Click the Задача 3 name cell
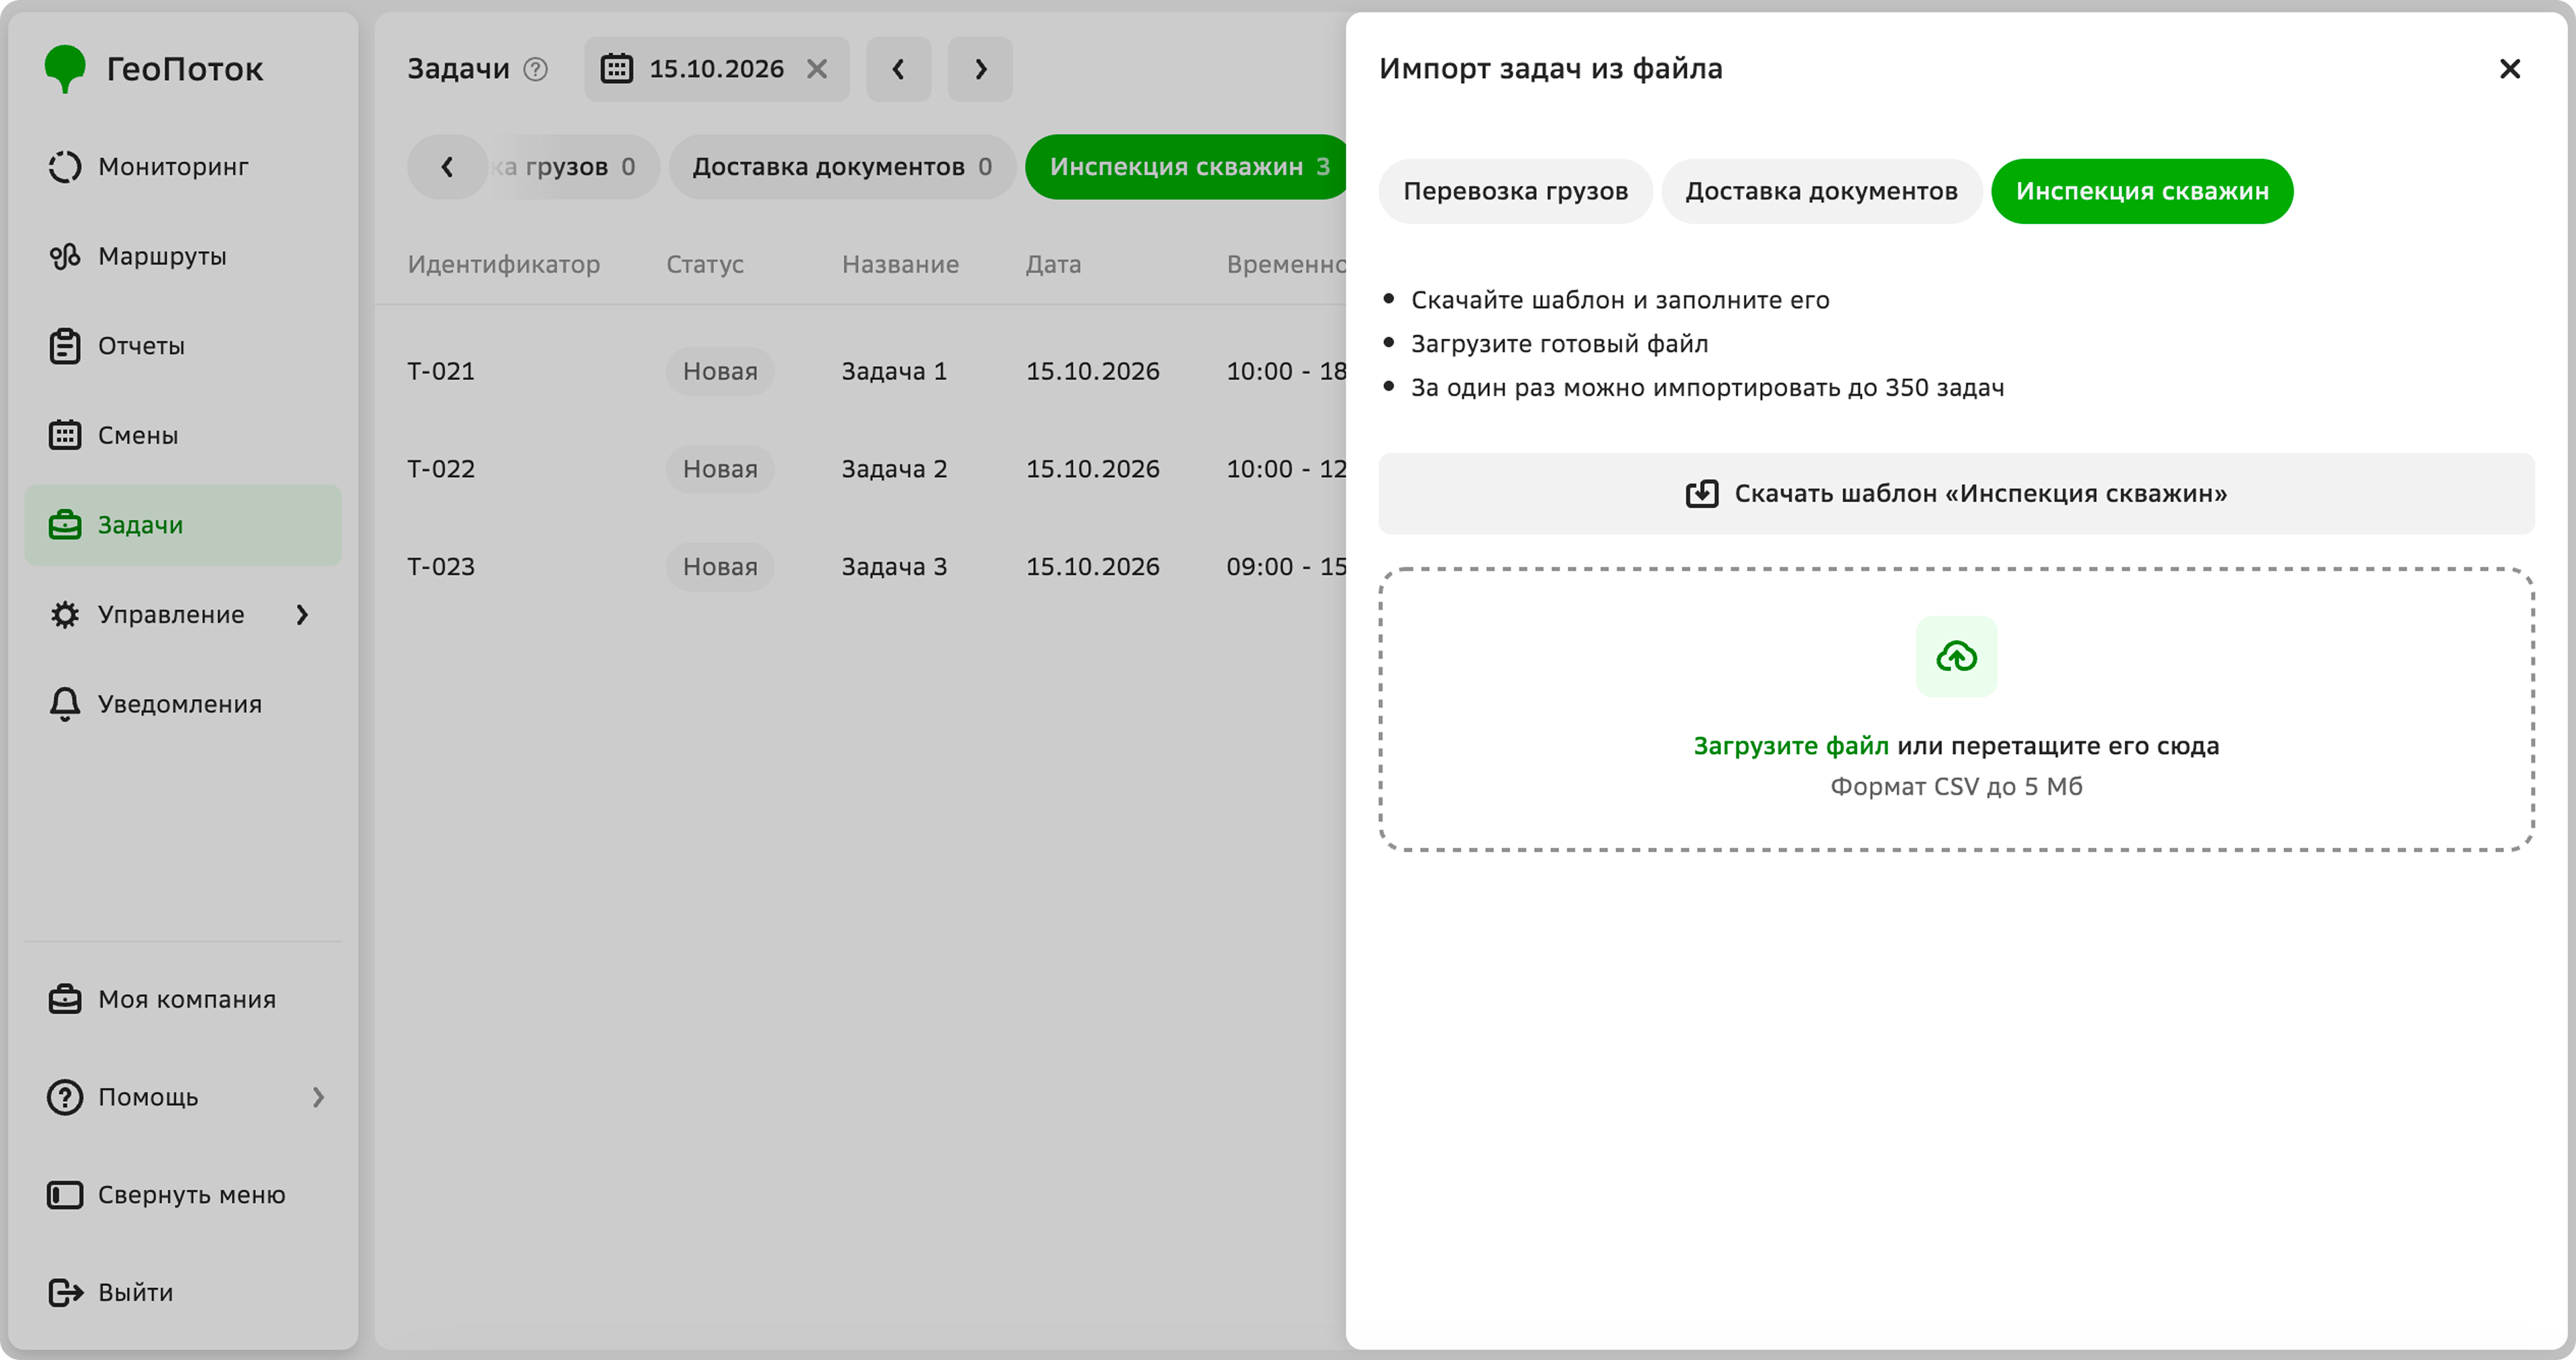 (894, 567)
